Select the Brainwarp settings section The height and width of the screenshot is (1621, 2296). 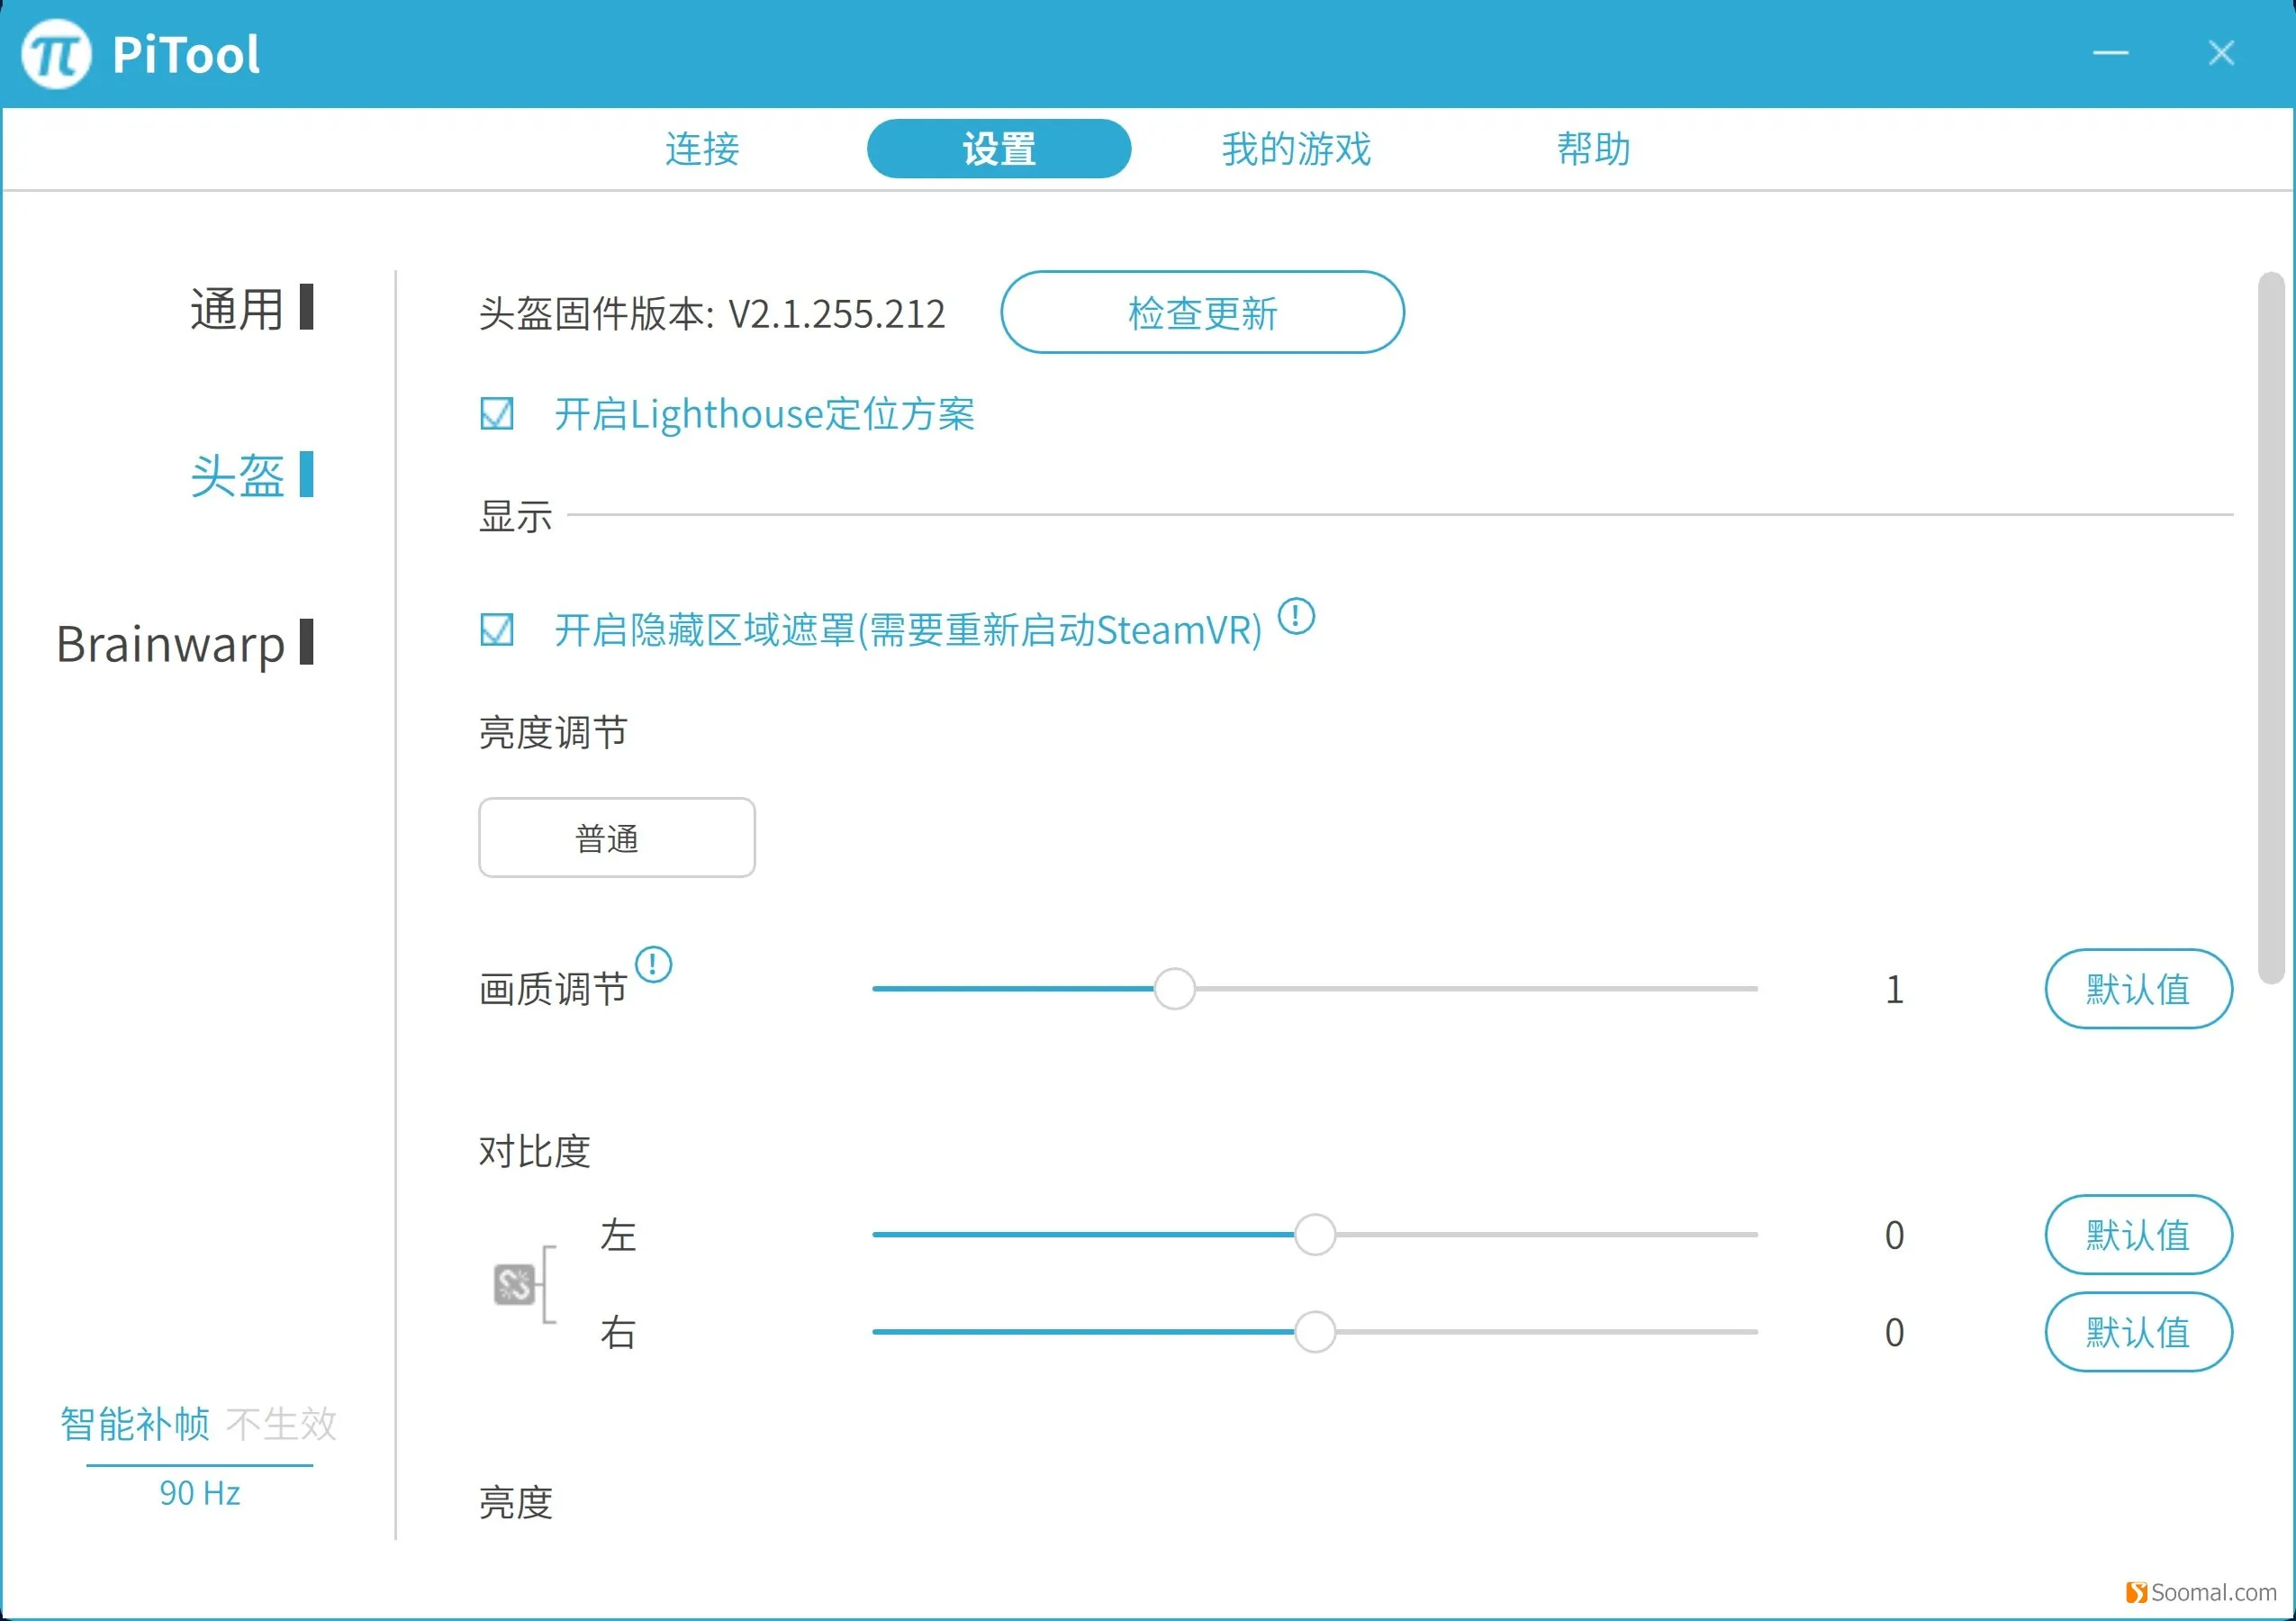[x=185, y=643]
